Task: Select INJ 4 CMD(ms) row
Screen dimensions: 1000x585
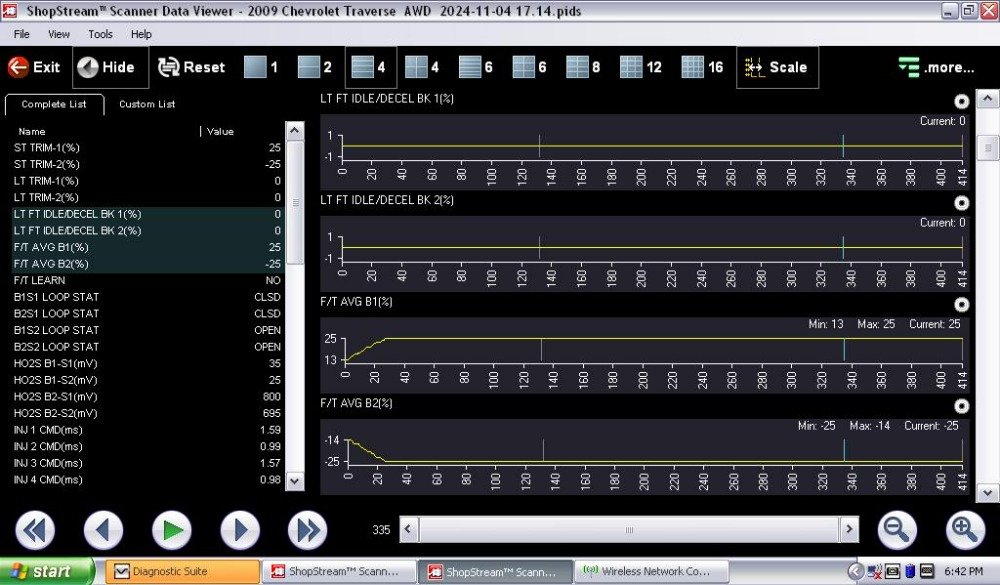Action: 147,480
